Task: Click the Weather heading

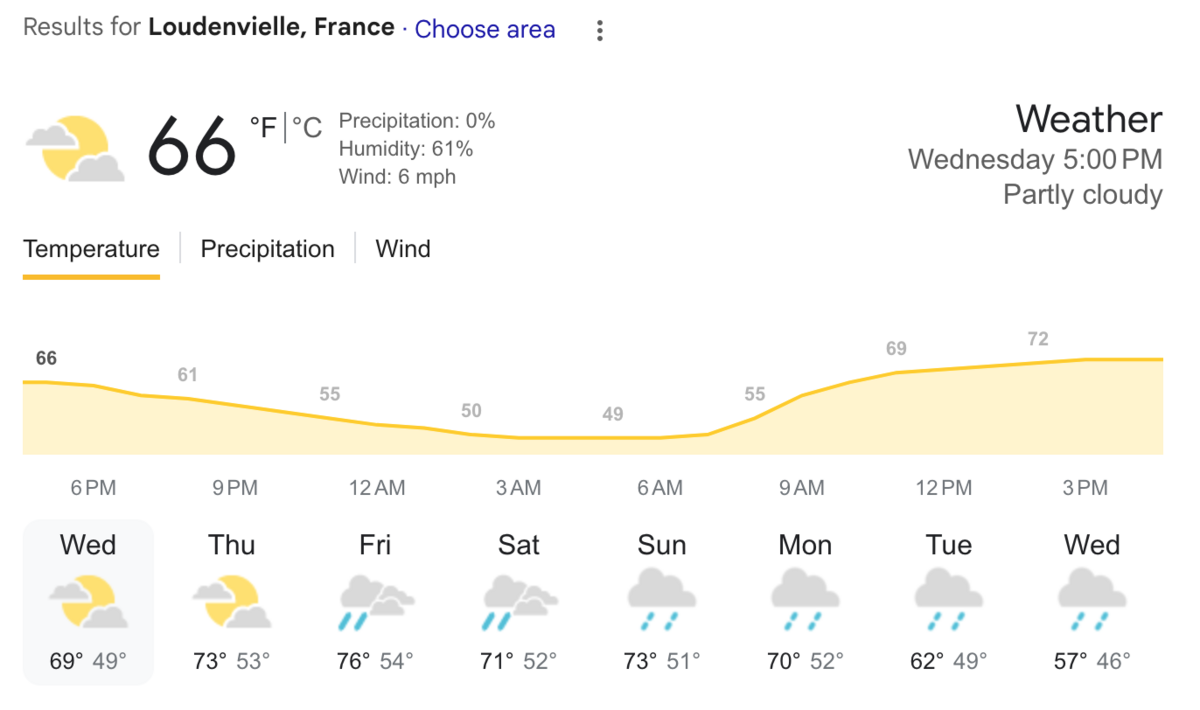Action: [x=1088, y=119]
